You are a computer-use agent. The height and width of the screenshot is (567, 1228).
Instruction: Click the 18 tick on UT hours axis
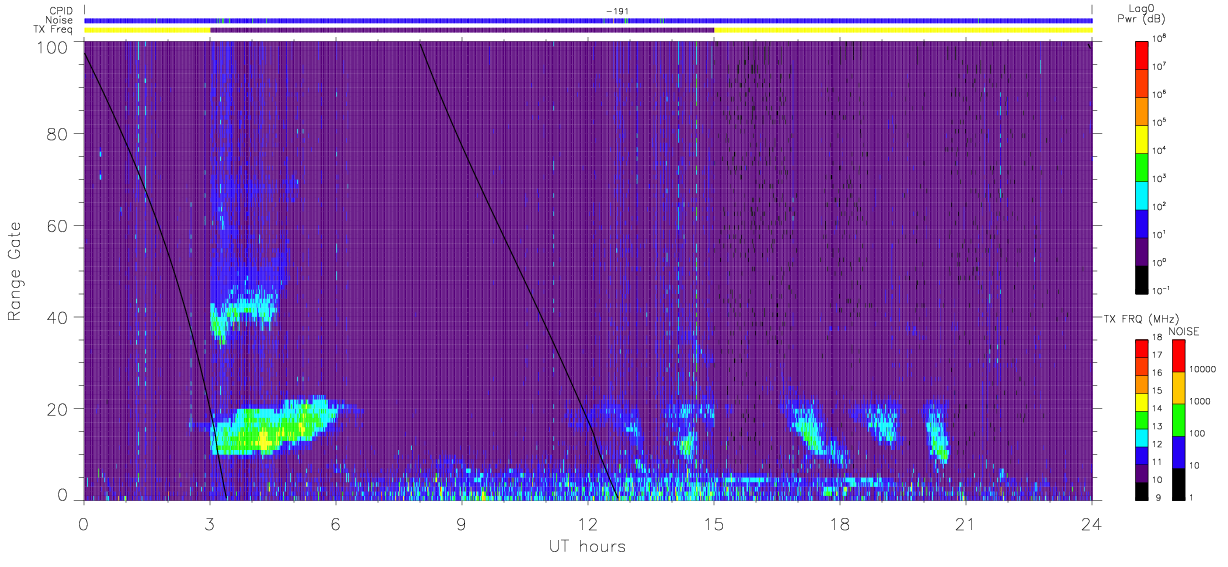(x=840, y=523)
